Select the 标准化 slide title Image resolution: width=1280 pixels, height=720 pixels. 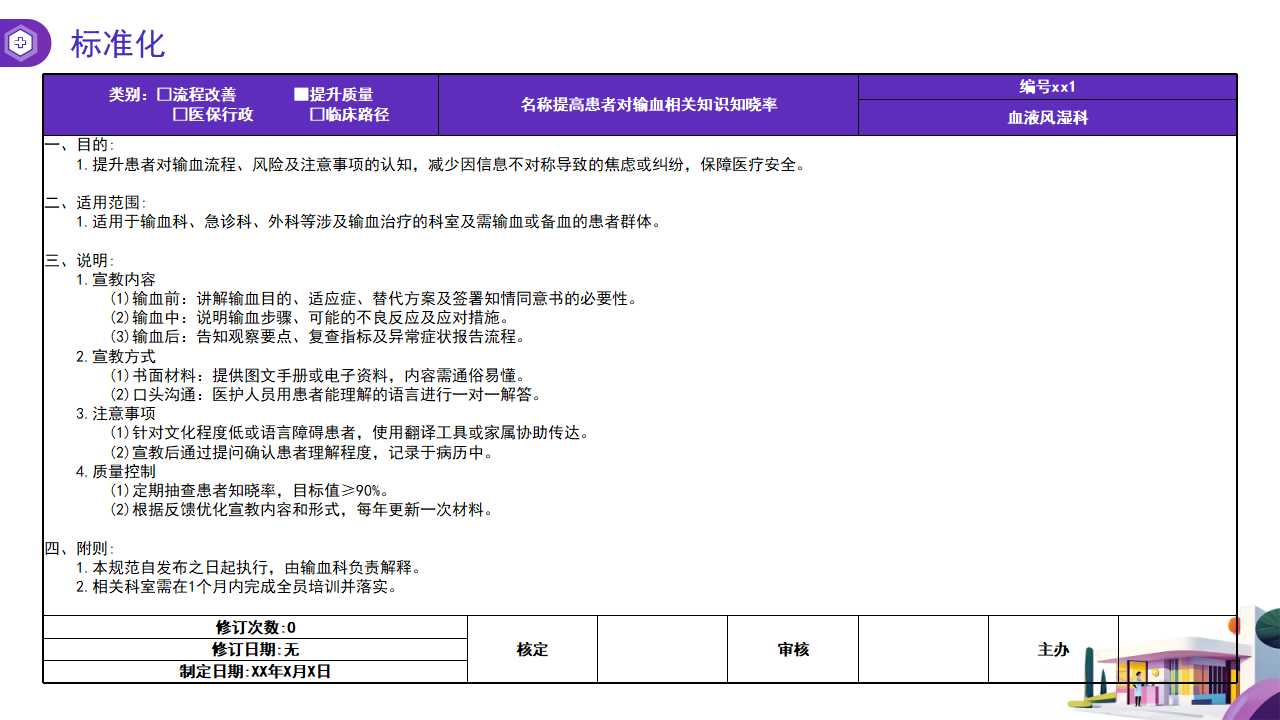point(117,44)
